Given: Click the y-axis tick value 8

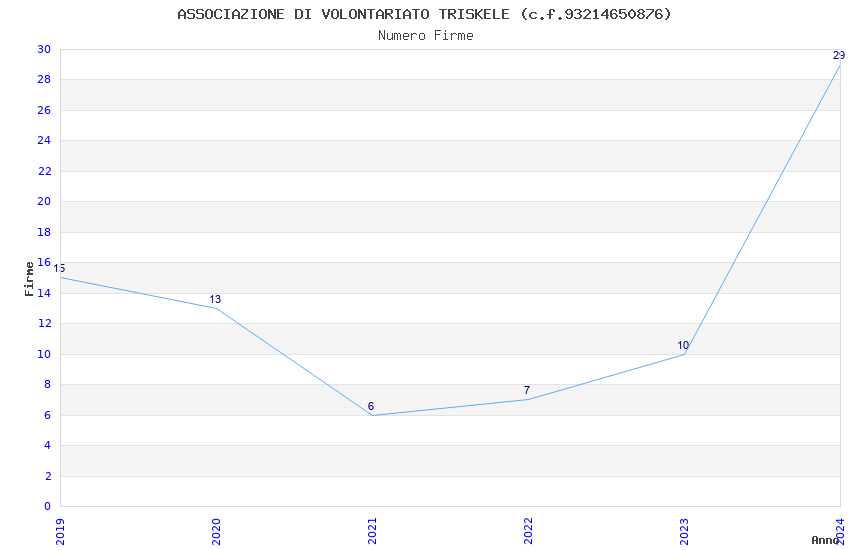Looking at the screenshot, I should click(x=48, y=384).
